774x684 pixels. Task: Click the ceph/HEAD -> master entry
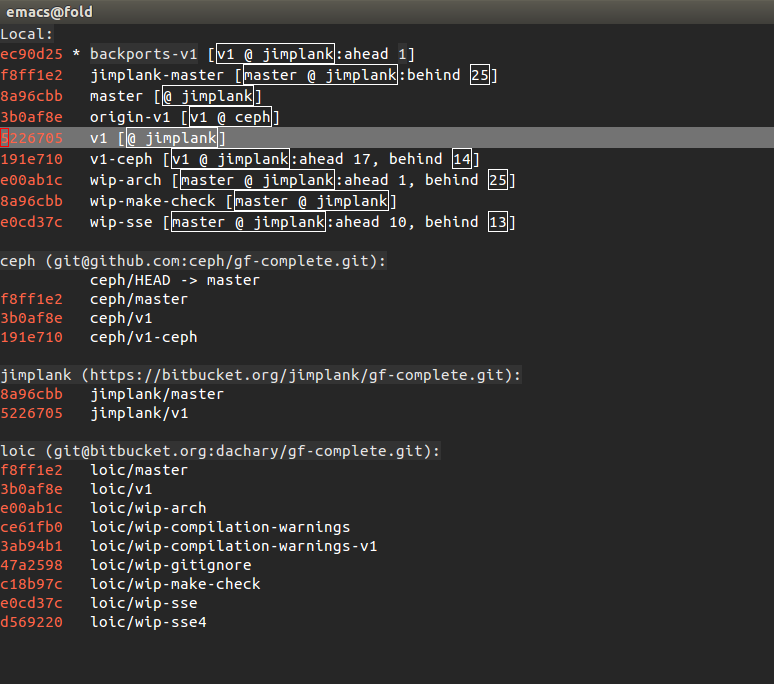click(x=175, y=280)
